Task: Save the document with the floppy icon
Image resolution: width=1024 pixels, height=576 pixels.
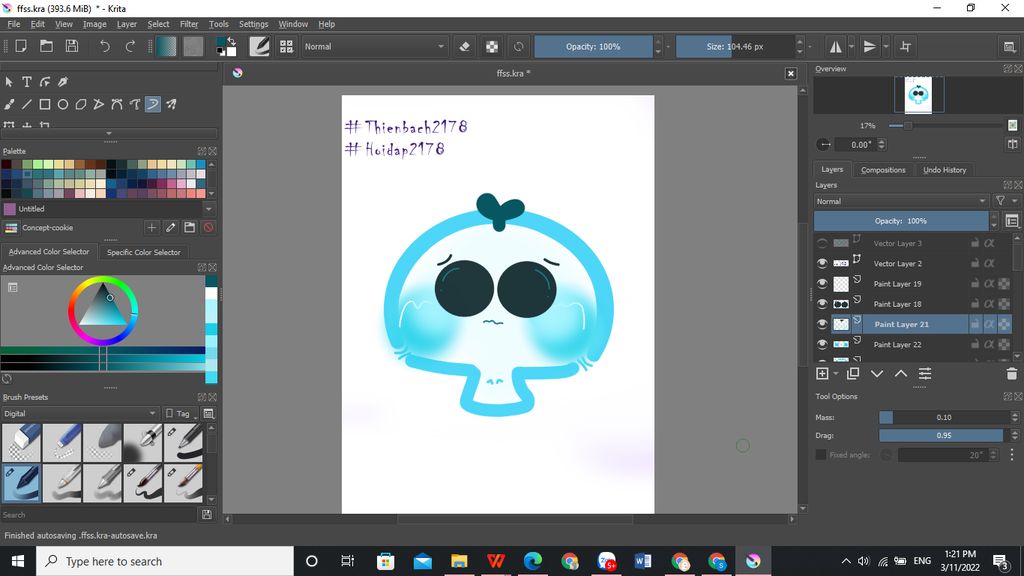Action: pos(72,46)
